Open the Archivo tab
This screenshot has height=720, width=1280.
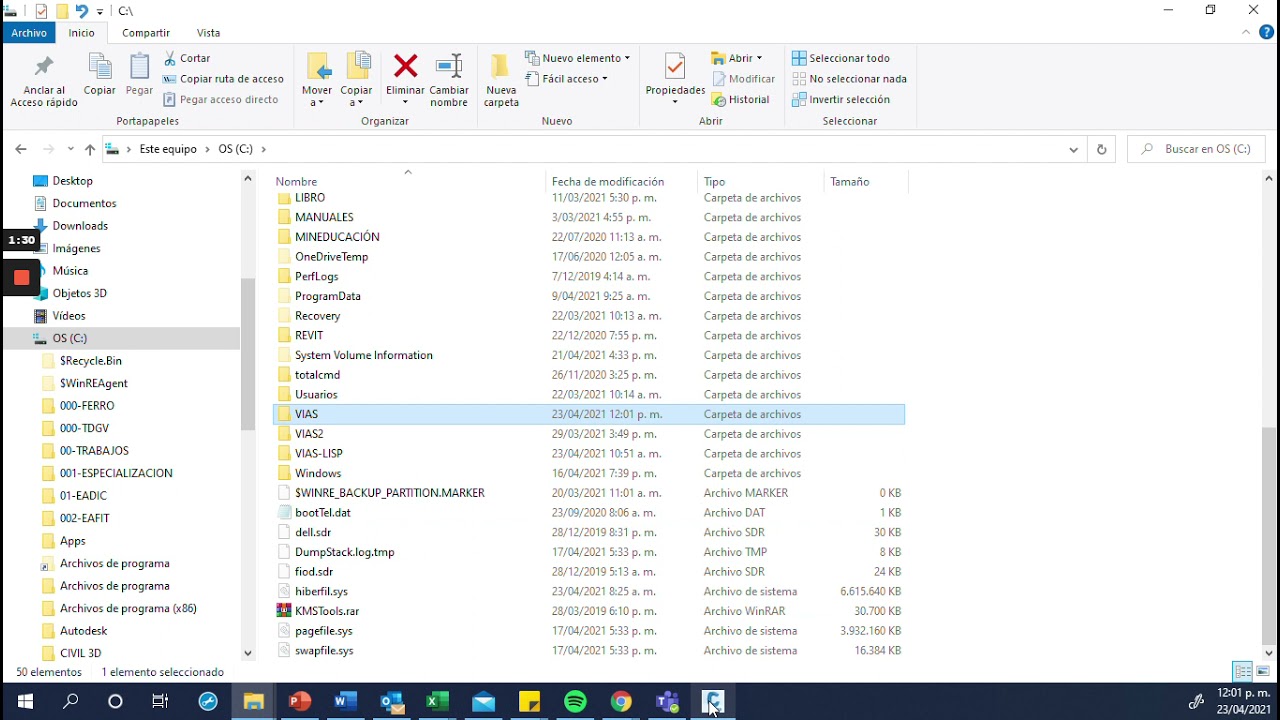(29, 33)
